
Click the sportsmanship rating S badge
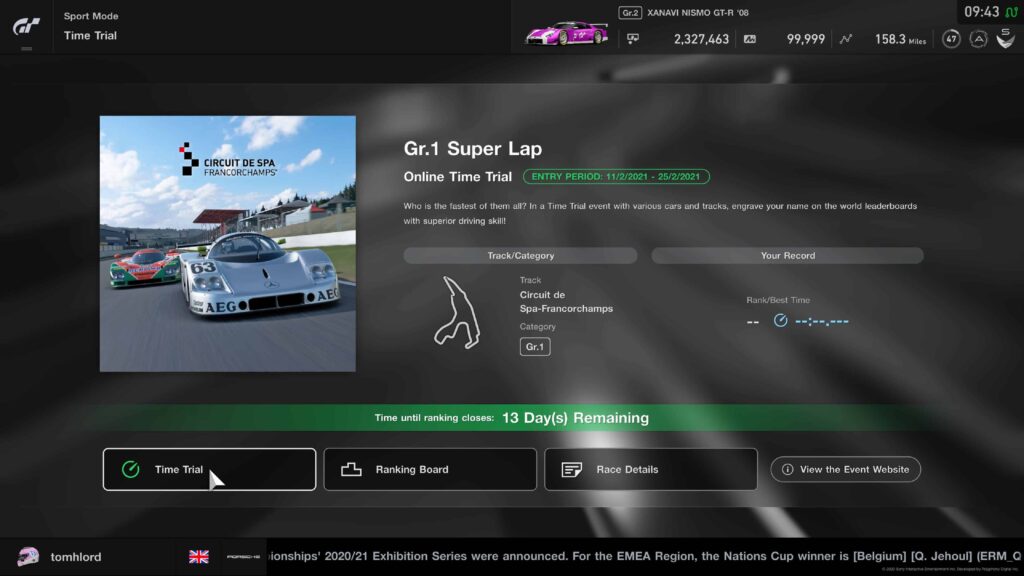click(x=1006, y=39)
